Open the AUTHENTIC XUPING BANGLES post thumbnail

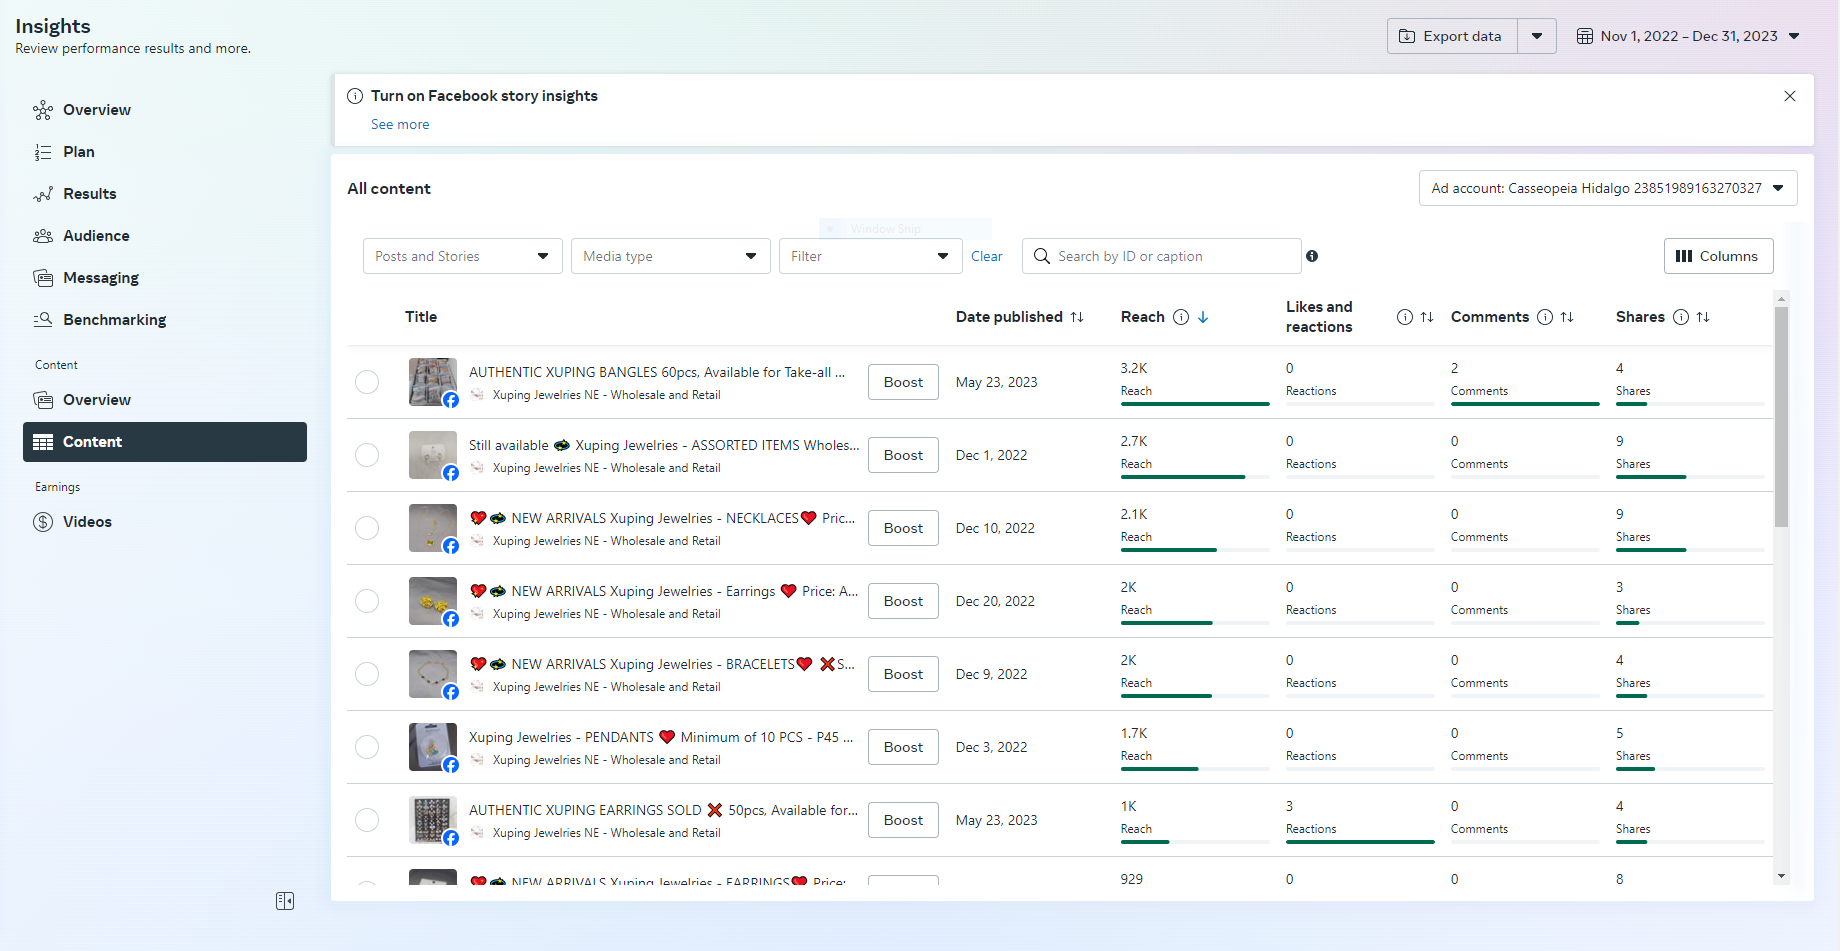(433, 382)
